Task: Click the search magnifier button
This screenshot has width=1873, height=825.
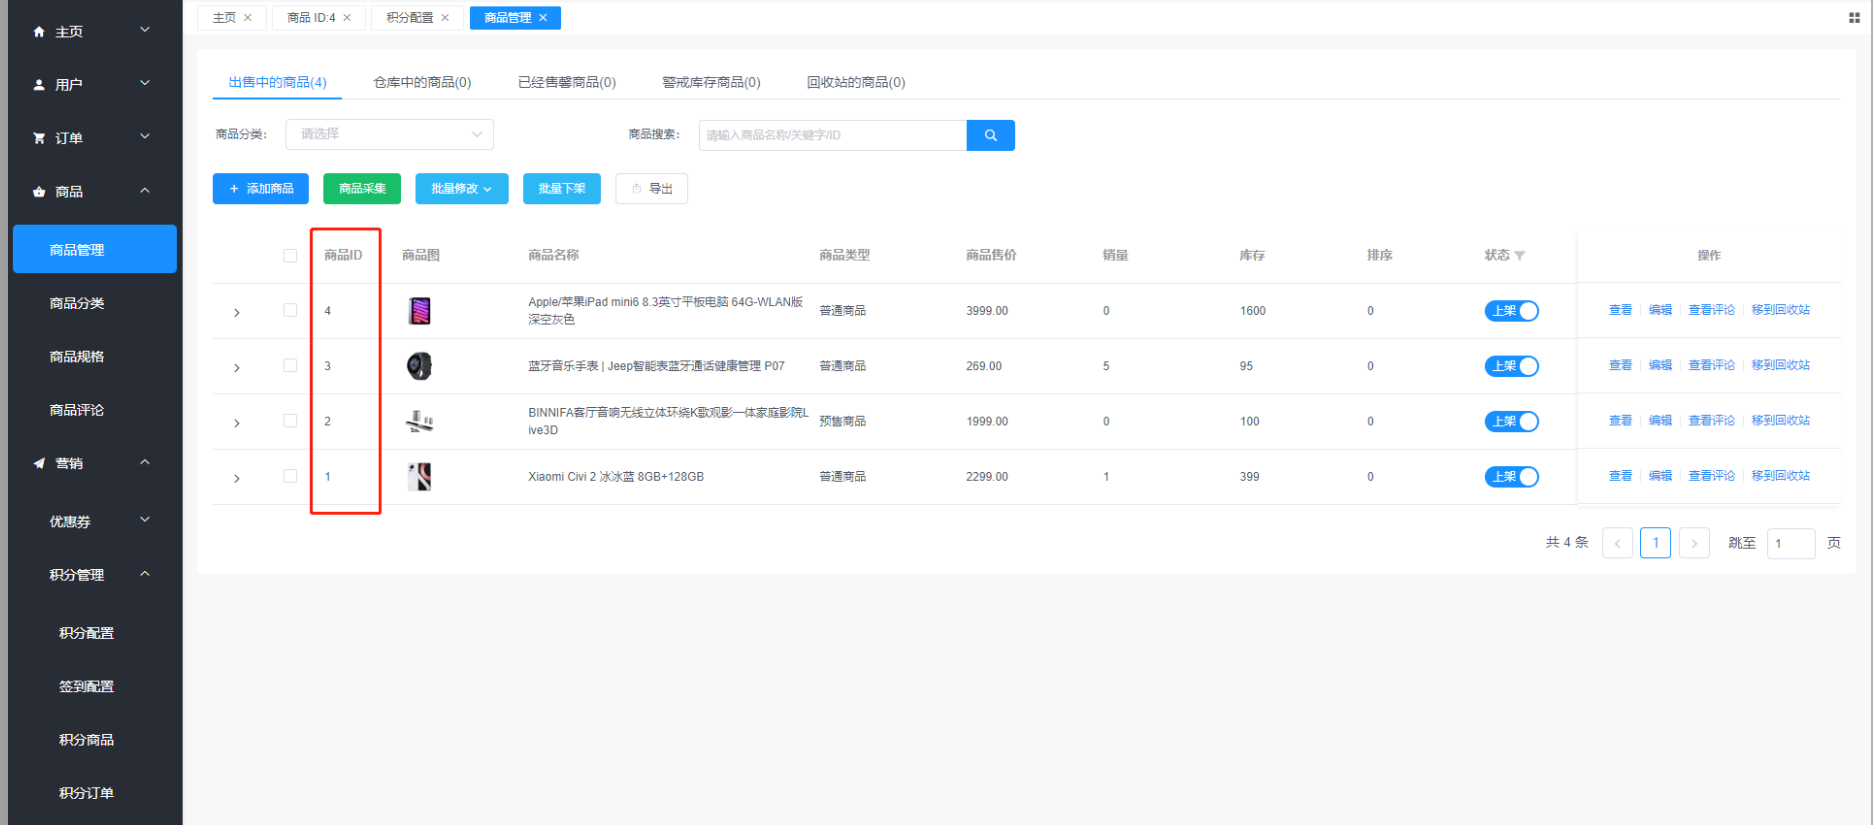Action: point(990,135)
